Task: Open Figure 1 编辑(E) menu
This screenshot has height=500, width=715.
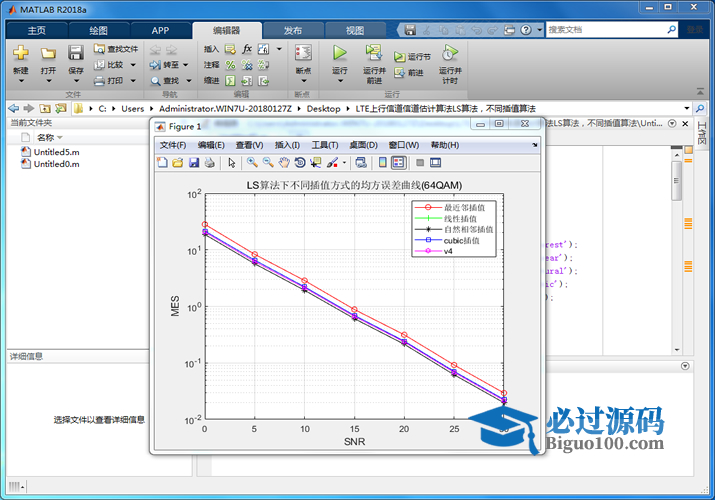Action: 211,145
